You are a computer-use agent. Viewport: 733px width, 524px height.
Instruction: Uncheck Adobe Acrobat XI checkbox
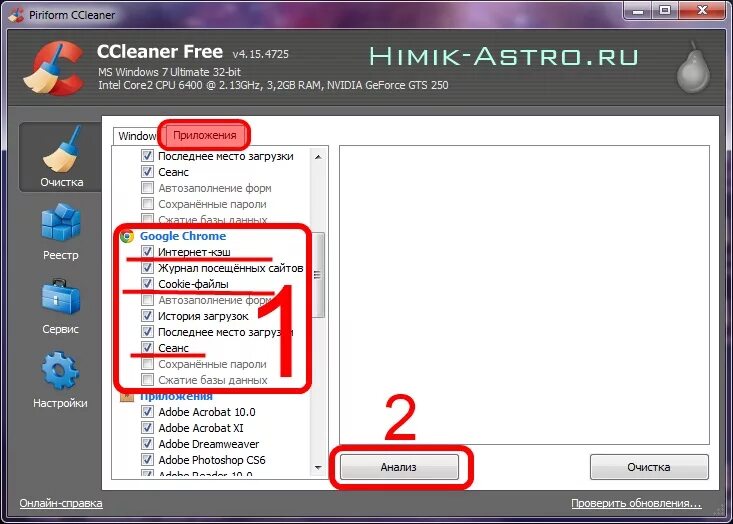[x=147, y=428]
